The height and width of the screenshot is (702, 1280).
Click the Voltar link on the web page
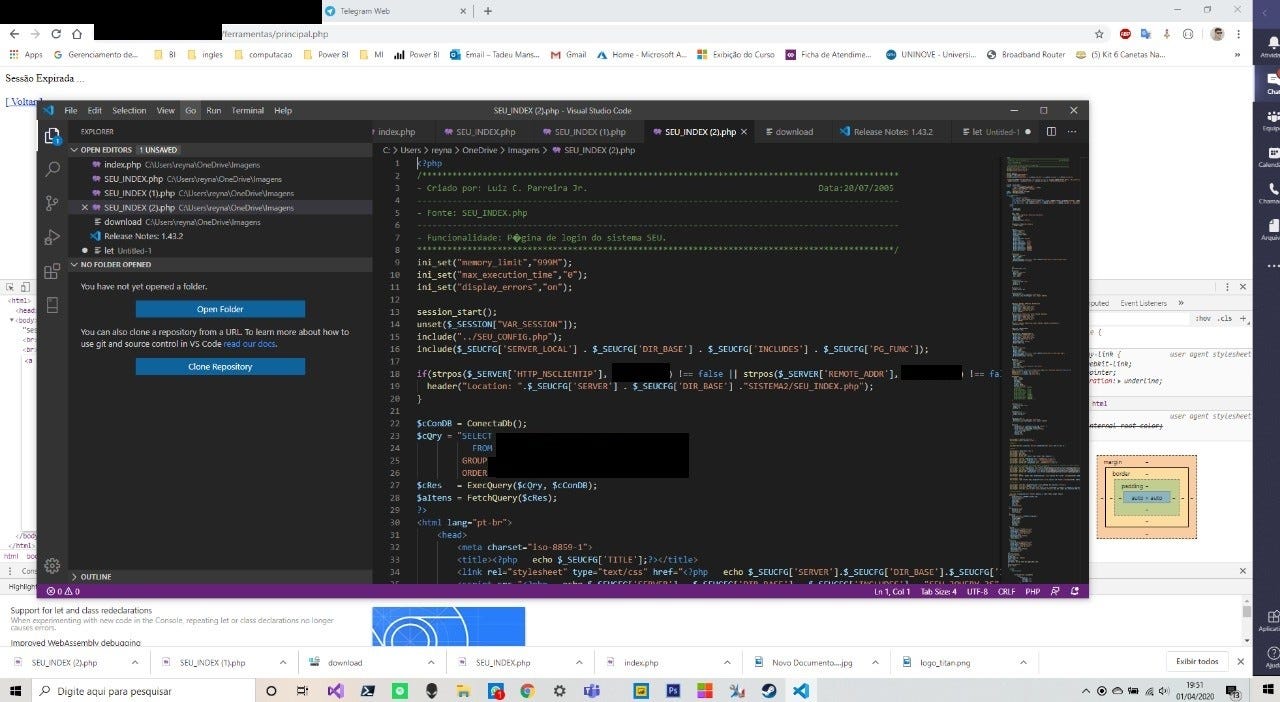pos(24,102)
